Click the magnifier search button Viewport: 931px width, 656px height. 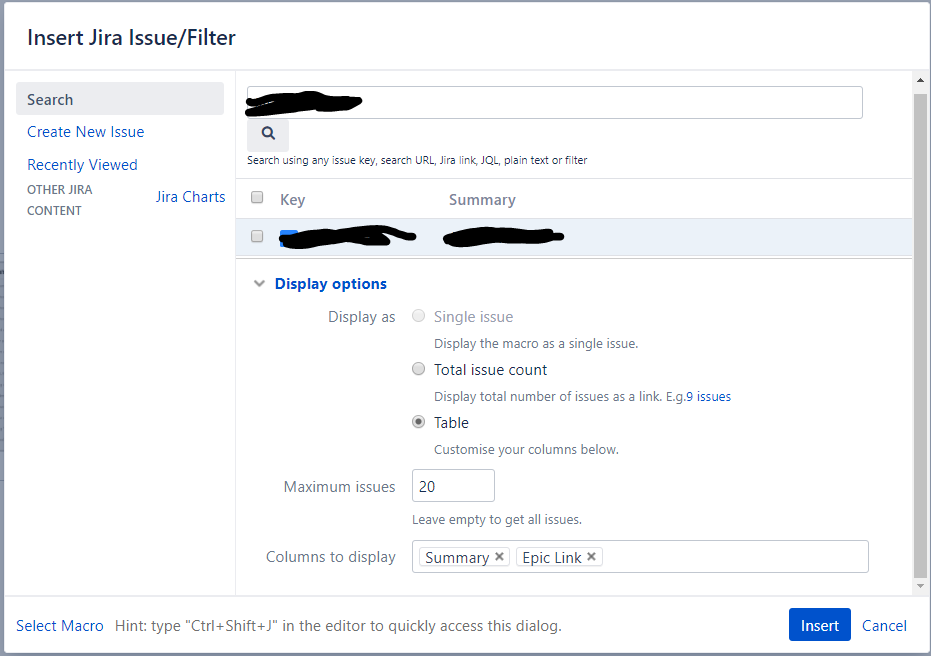pos(268,134)
